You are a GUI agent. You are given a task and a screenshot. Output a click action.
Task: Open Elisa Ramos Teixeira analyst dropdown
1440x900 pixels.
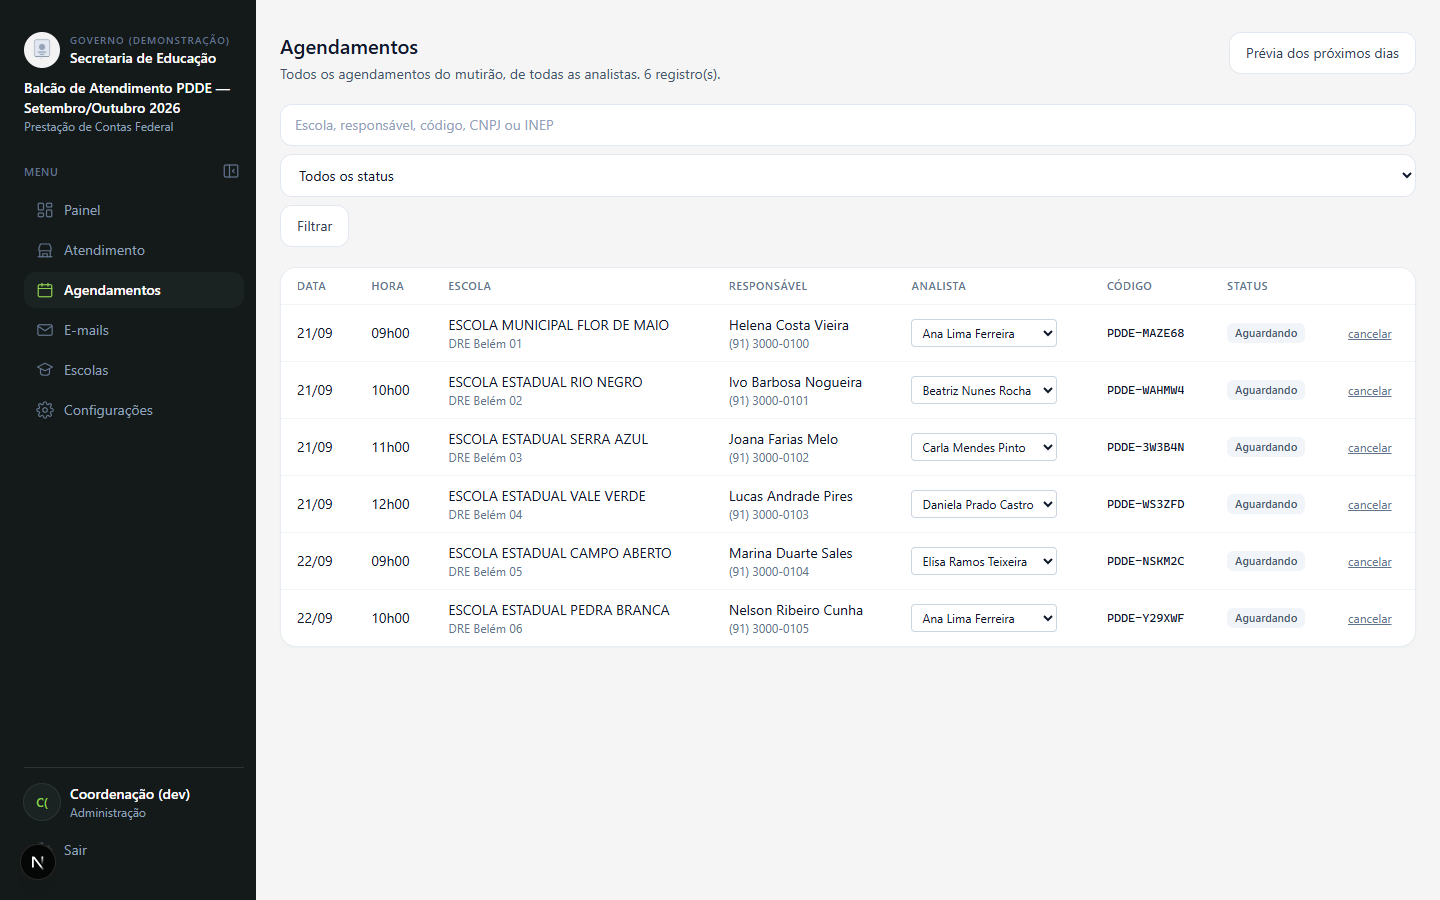click(984, 561)
